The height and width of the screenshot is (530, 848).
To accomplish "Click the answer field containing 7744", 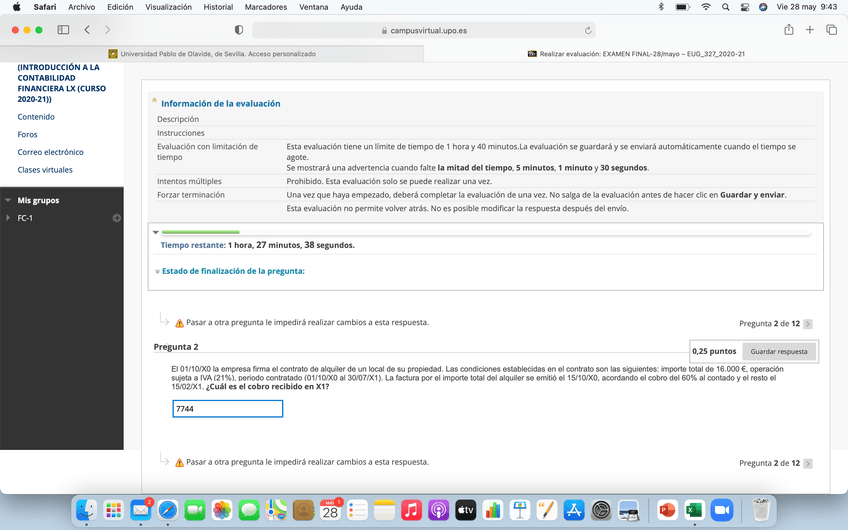I will (x=228, y=409).
